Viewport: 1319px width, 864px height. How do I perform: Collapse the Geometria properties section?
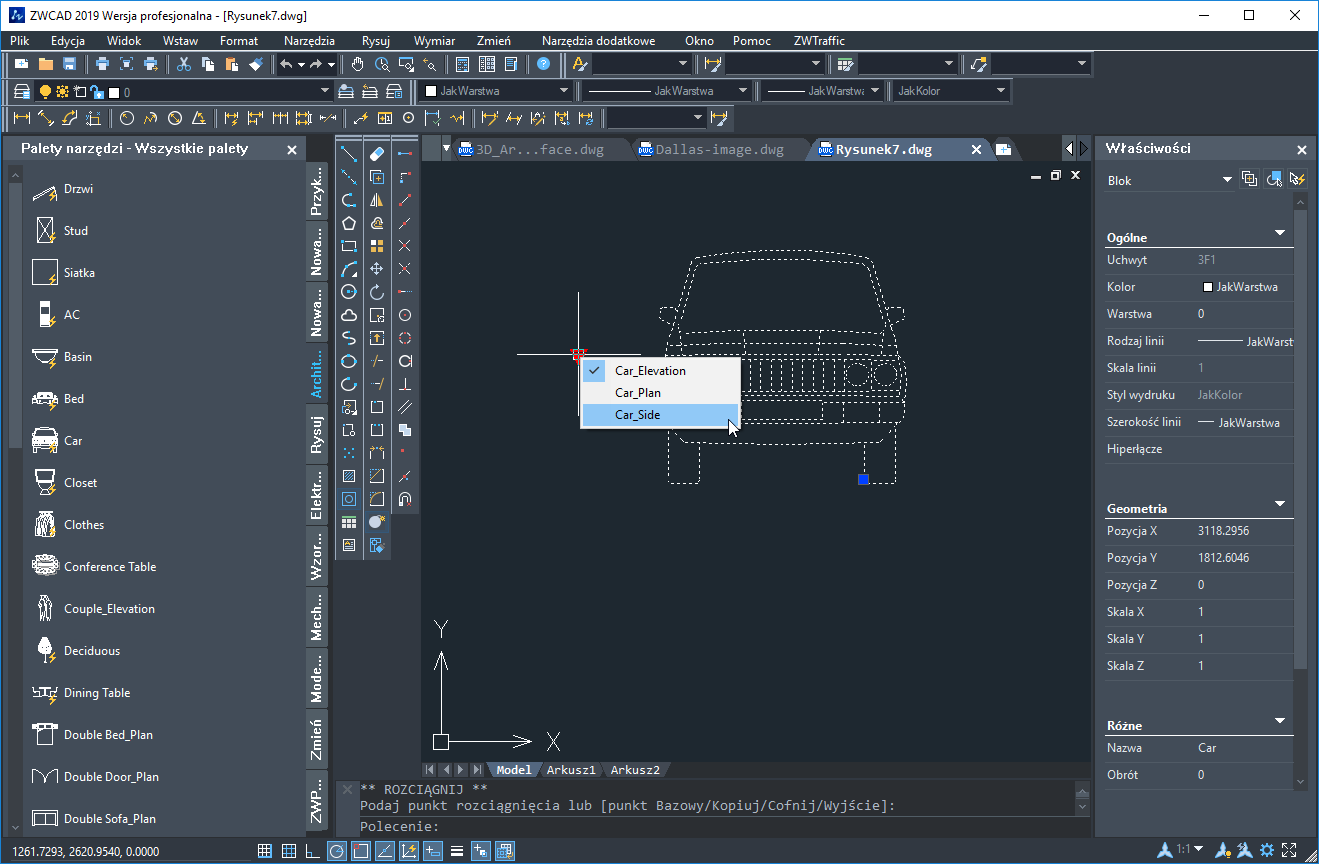[x=1279, y=504]
